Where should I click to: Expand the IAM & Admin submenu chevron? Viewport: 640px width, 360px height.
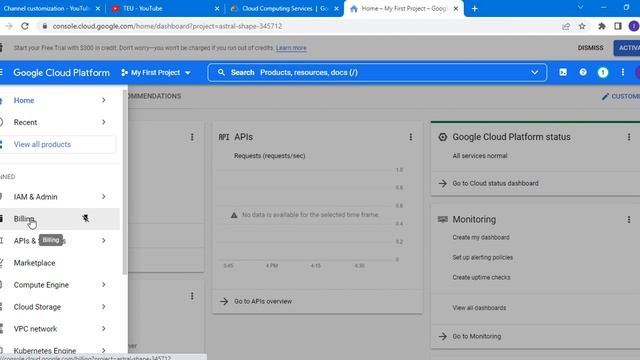point(104,197)
